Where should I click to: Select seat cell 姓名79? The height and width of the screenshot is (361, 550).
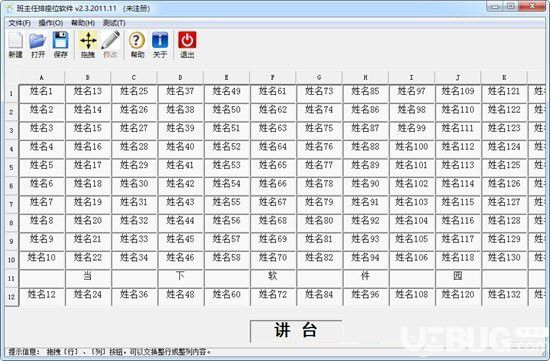319,205
